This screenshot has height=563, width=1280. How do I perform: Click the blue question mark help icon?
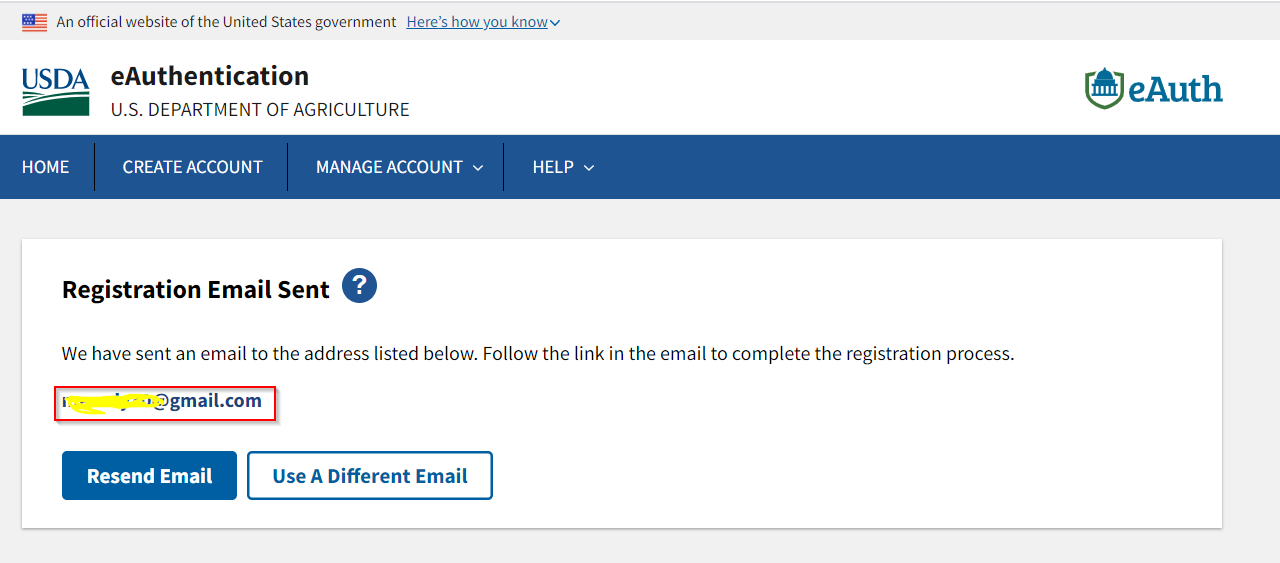(359, 286)
